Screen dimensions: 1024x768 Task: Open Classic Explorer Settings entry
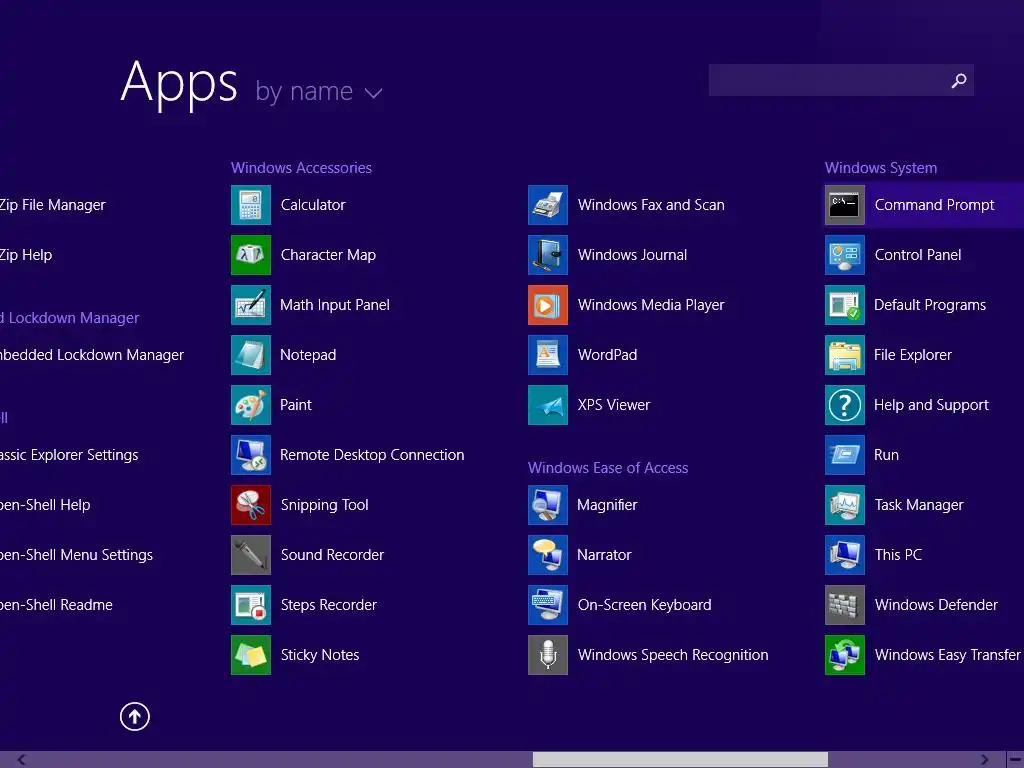click(69, 455)
